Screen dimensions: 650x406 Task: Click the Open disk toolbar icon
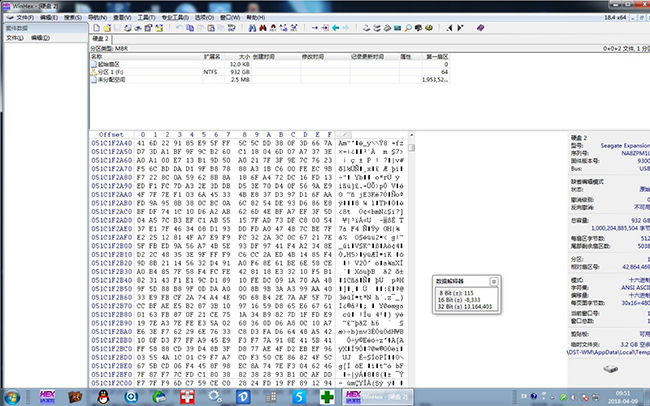366,28
